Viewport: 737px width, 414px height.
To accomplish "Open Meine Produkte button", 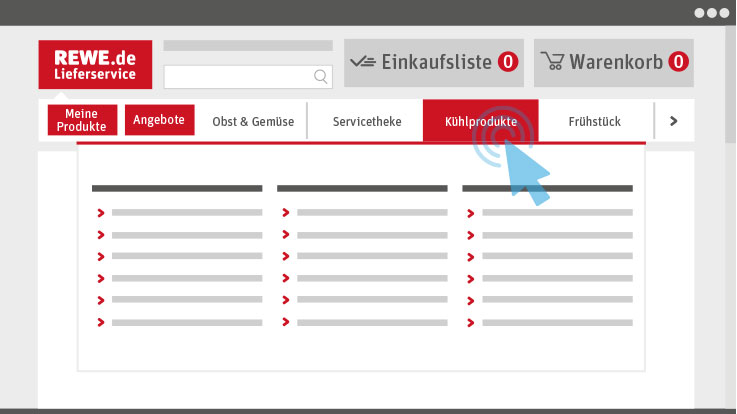I will tap(82, 120).
